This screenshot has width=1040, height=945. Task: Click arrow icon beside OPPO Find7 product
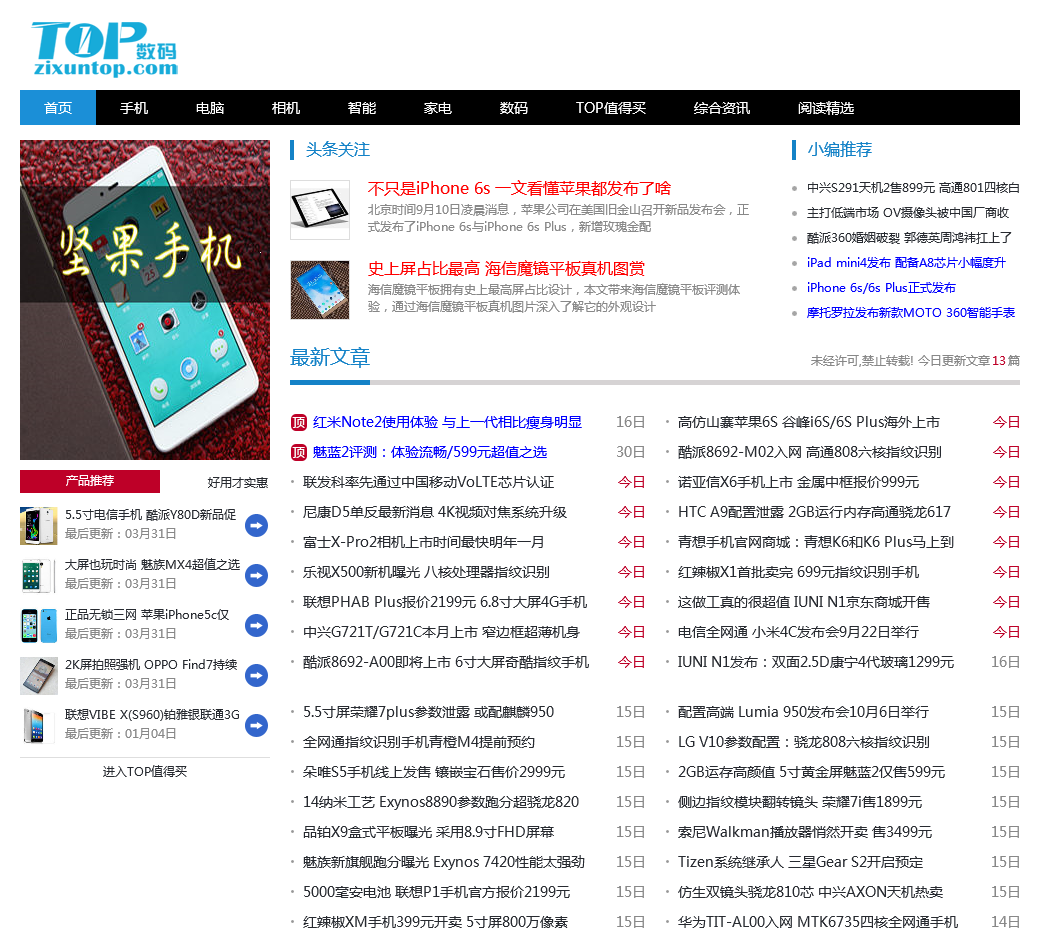(x=256, y=675)
